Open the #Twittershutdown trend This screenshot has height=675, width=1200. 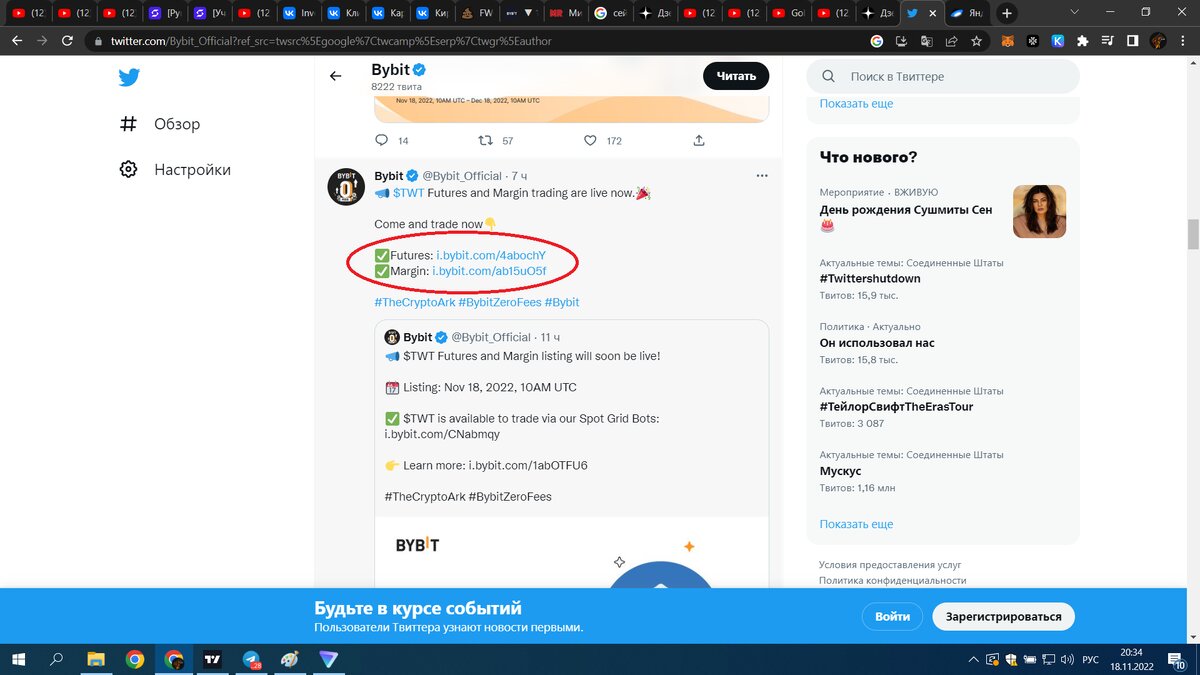pos(870,278)
